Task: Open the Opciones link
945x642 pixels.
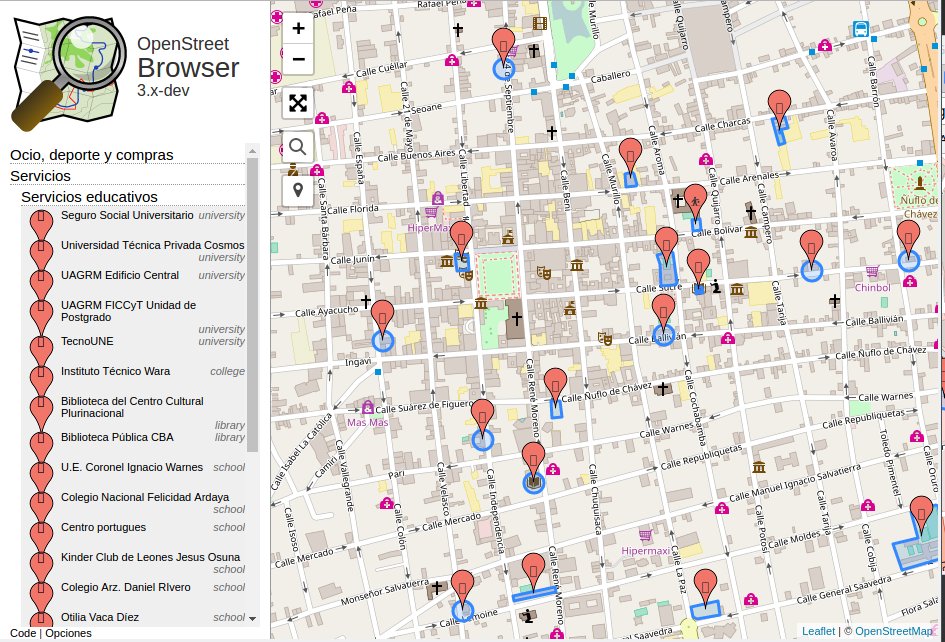Action: click(68, 633)
